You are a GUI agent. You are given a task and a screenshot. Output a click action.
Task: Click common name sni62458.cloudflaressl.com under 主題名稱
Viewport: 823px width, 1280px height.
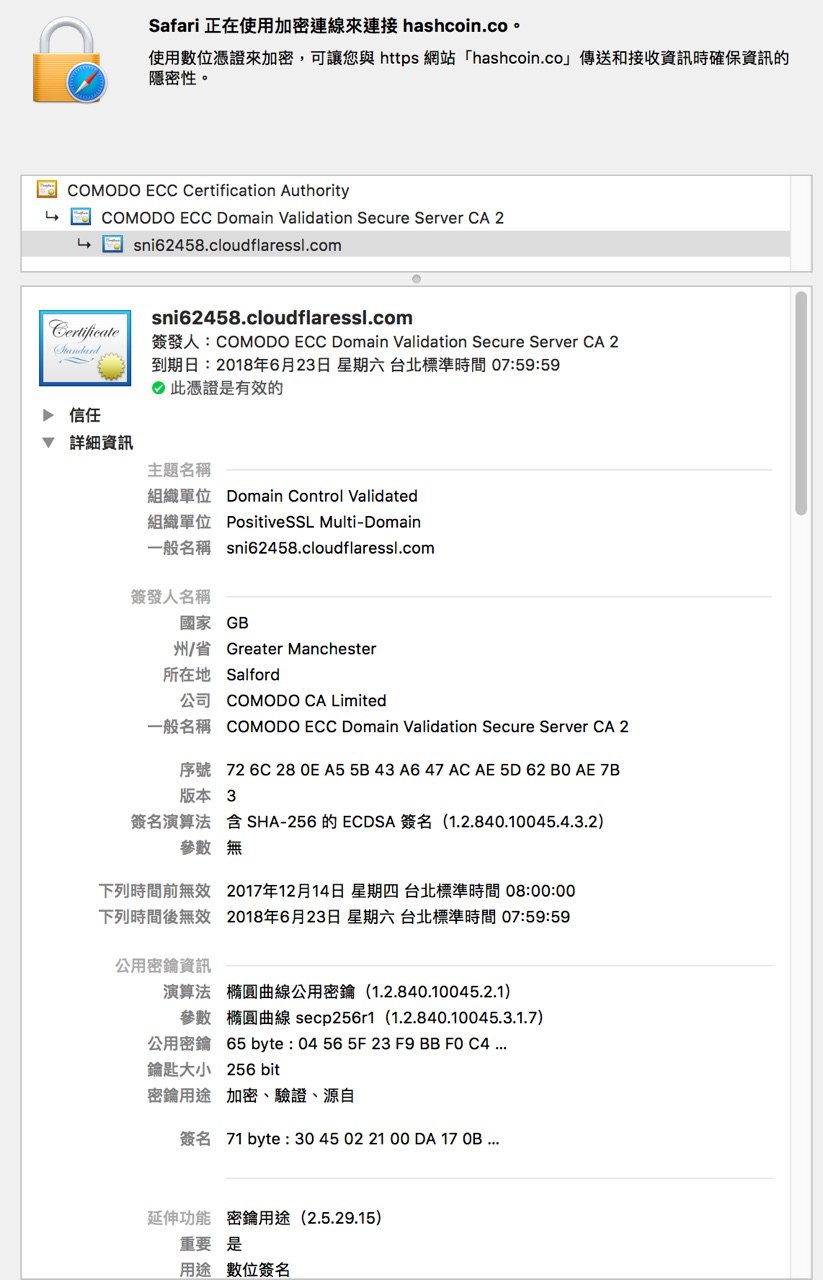331,548
